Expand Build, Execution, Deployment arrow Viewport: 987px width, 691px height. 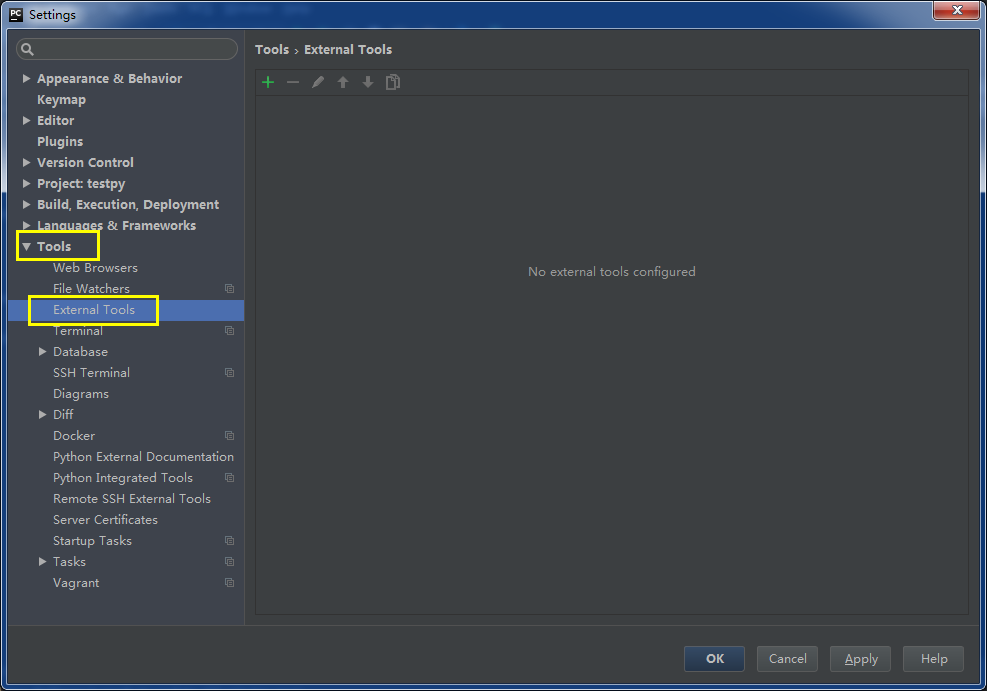coord(26,205)
